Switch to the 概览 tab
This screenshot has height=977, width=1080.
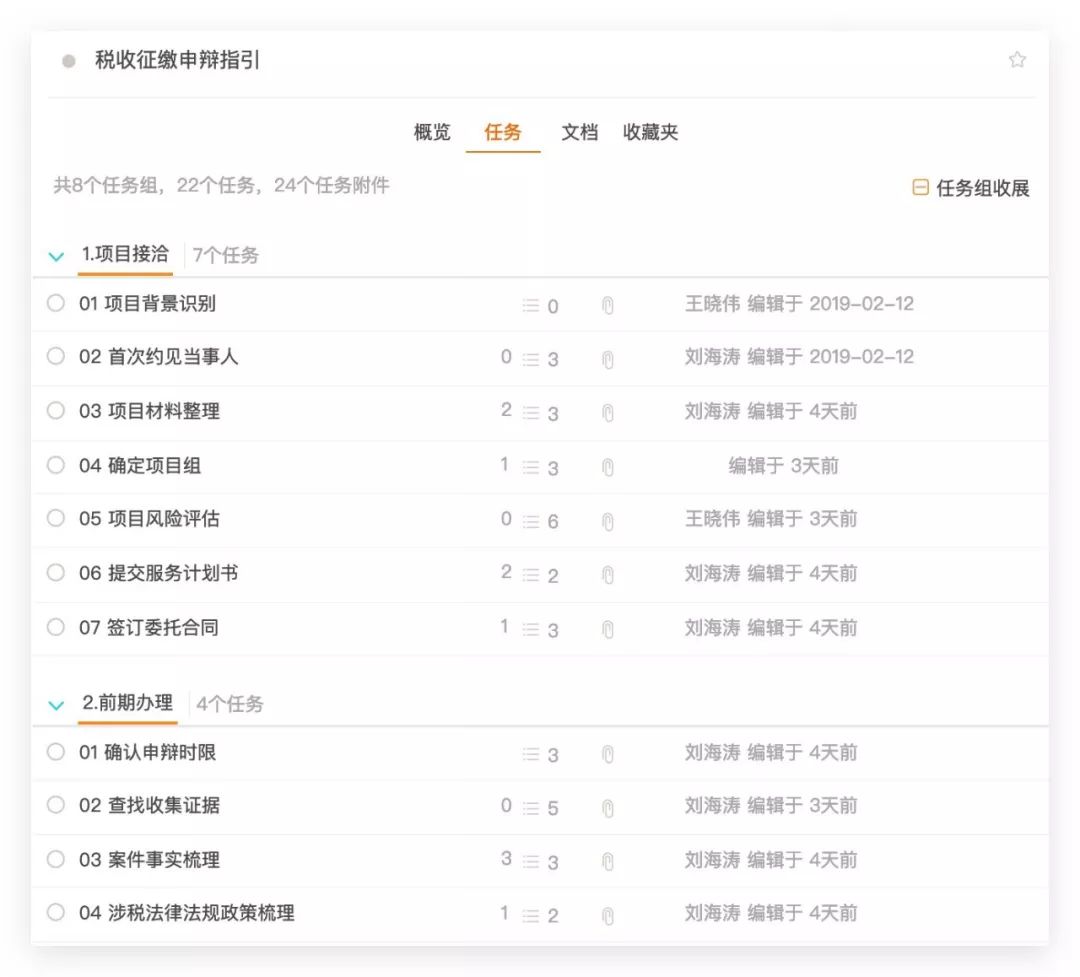click(432, 132)
